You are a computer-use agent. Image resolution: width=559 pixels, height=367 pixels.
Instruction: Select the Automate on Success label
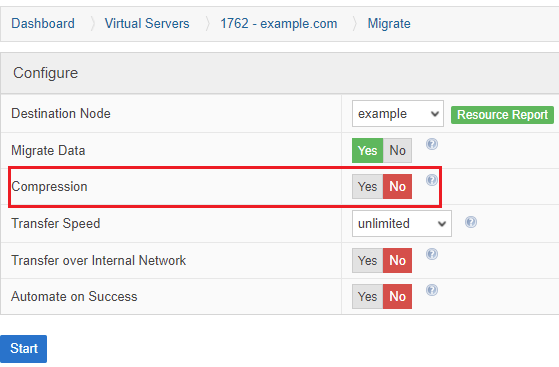click(74, 296)
